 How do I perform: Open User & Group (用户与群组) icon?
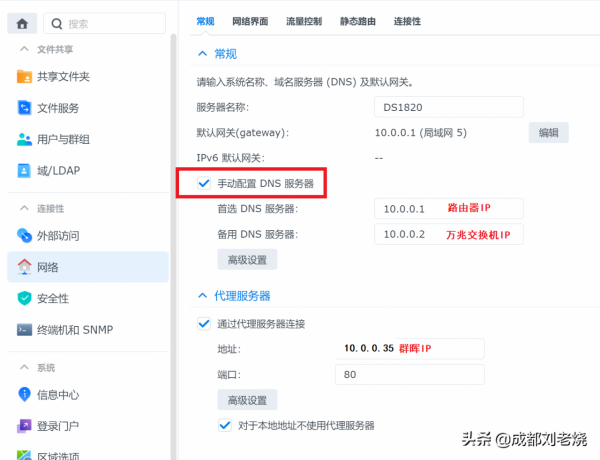pos(24,139)
